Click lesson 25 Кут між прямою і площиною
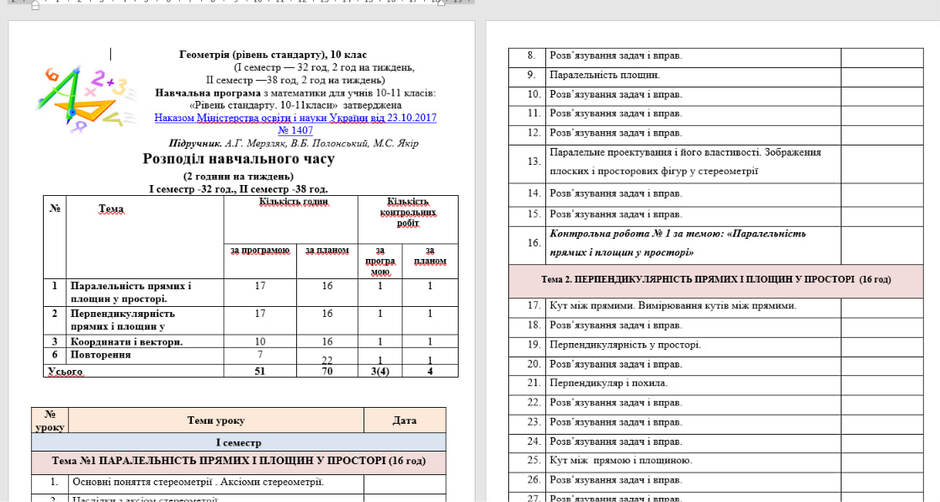Viewport: 940px width, 502px height. [x=621, y=461]
